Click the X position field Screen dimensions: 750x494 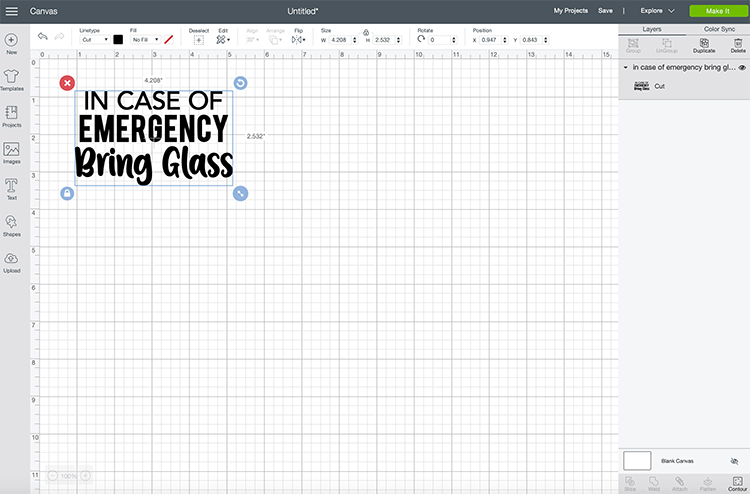(x=490, y=40)
